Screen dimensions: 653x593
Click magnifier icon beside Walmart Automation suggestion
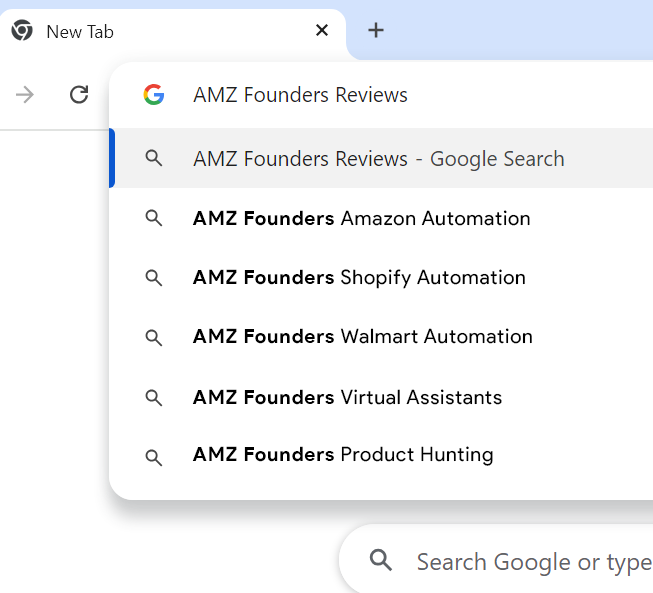point(153,337)
